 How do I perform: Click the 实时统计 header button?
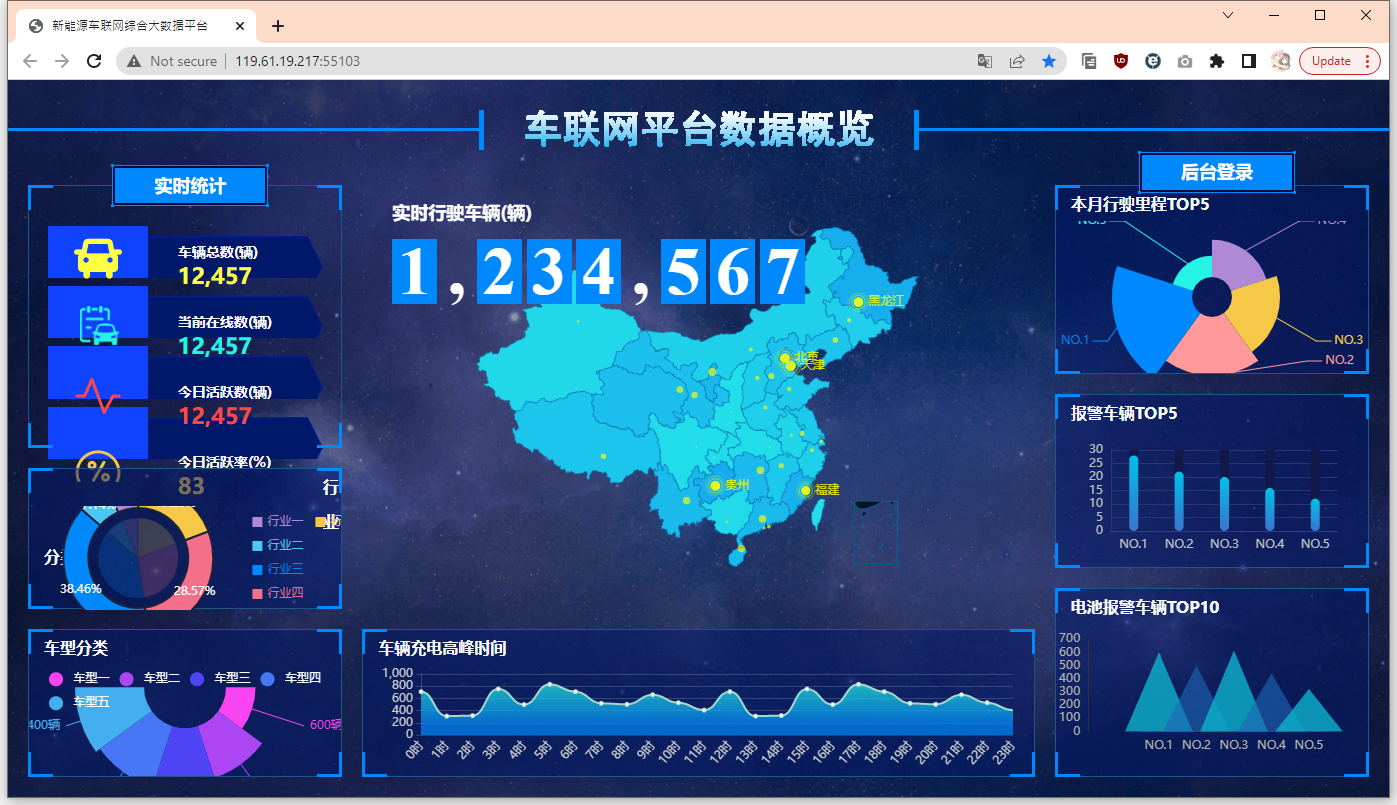point(190,186)
